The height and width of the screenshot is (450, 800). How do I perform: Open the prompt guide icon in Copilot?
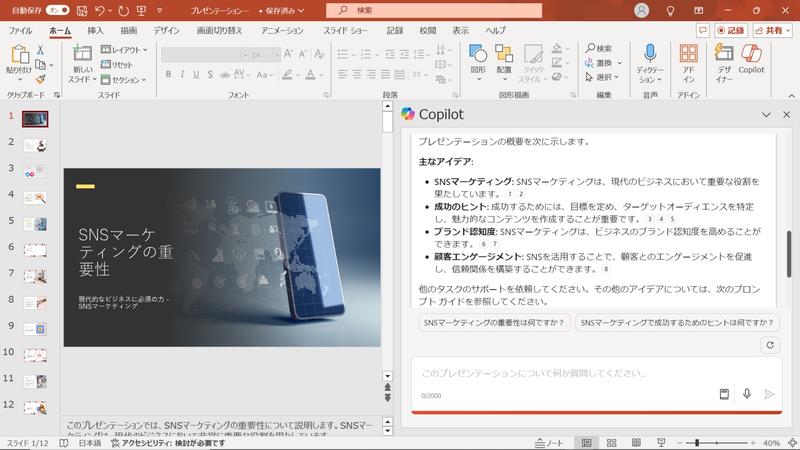[724, 394]
